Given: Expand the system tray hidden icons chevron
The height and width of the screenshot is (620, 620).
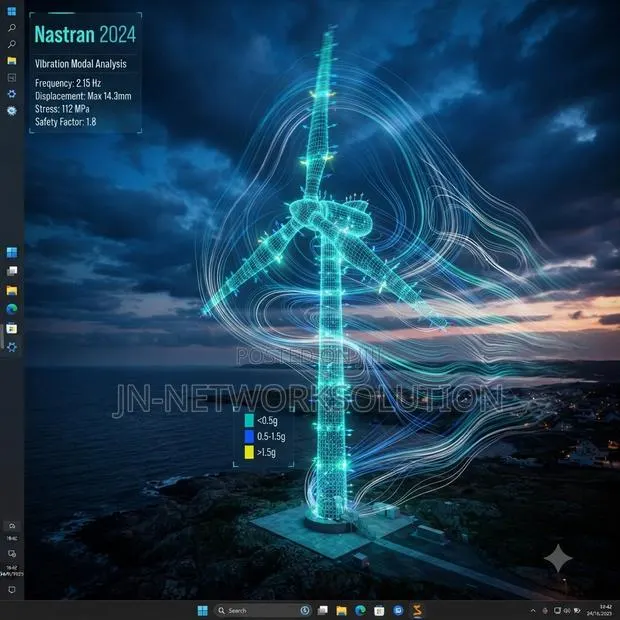Looking at the screenshot, I should coord(533,611).
